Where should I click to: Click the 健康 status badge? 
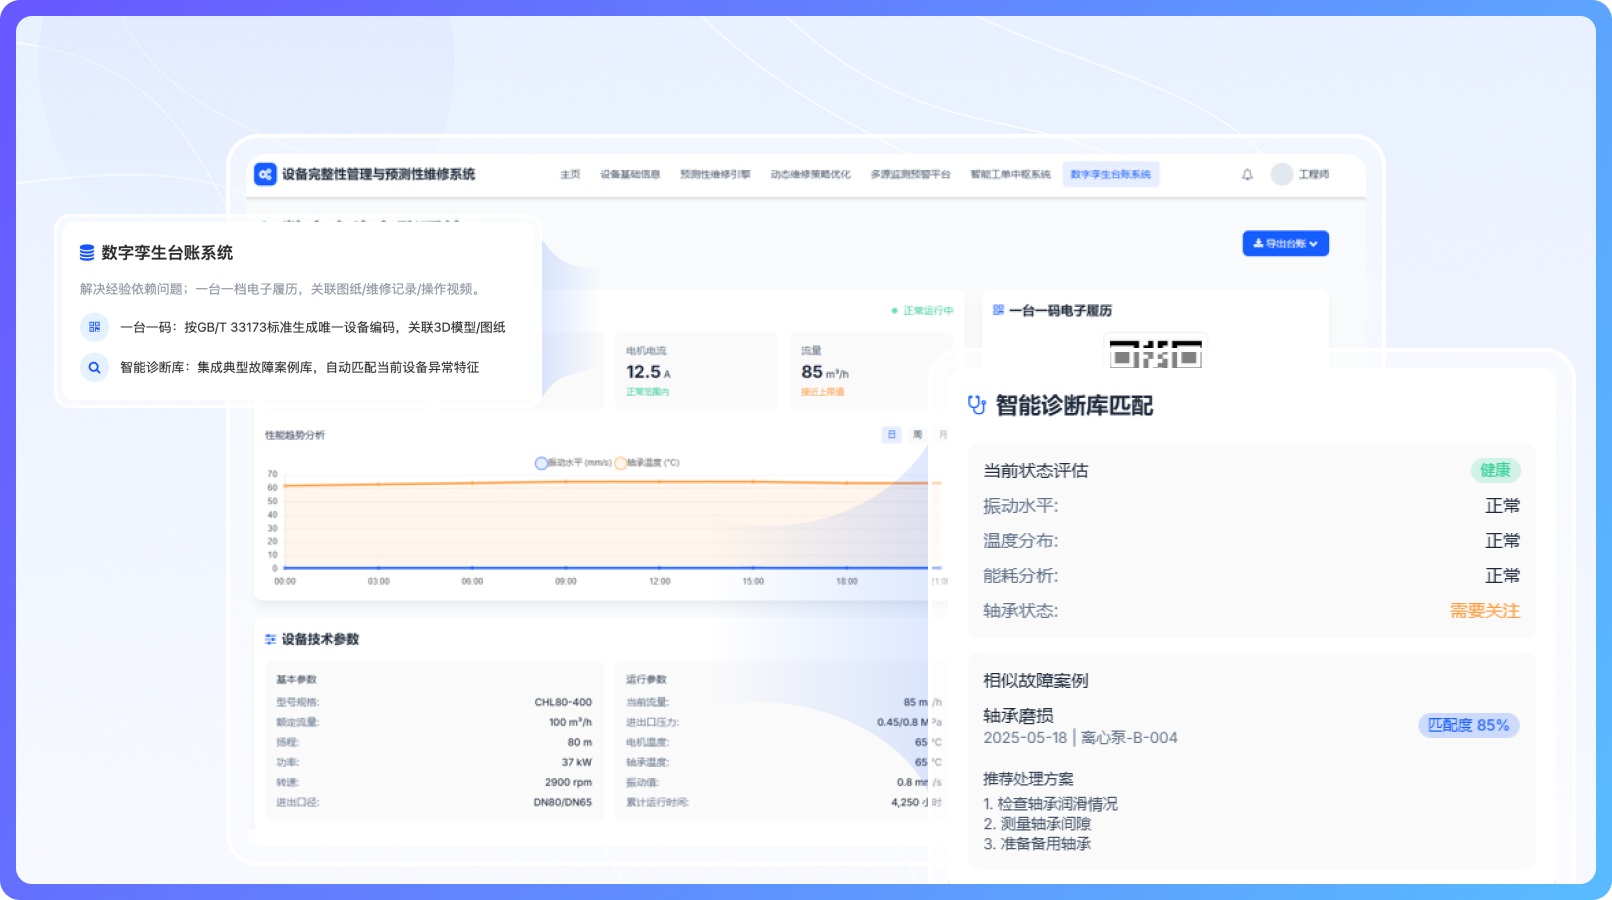(x=1495, y=470)
